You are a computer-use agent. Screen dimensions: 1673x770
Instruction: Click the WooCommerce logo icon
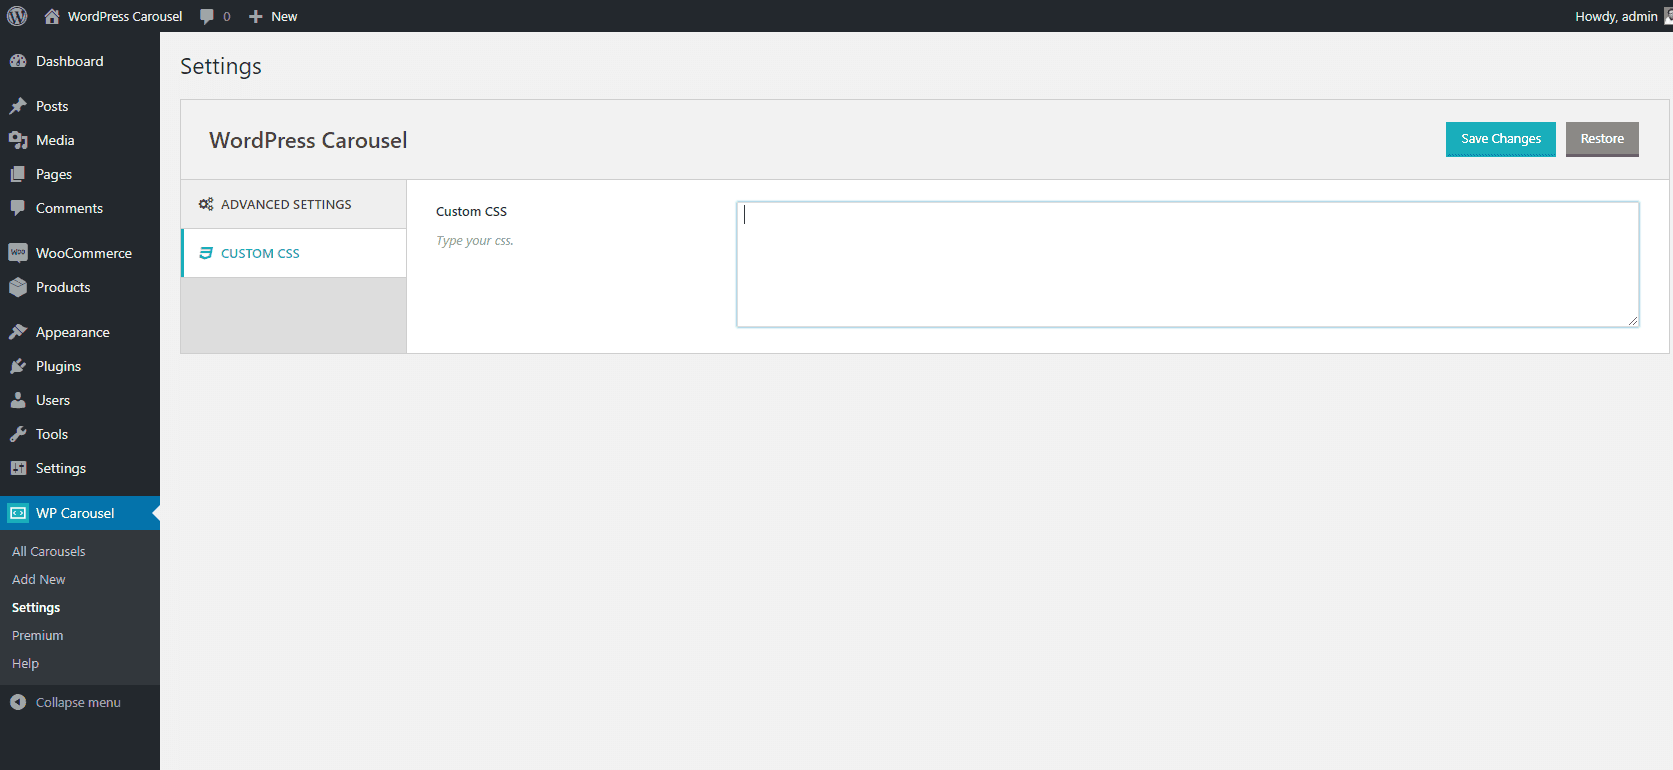(18, 253)
